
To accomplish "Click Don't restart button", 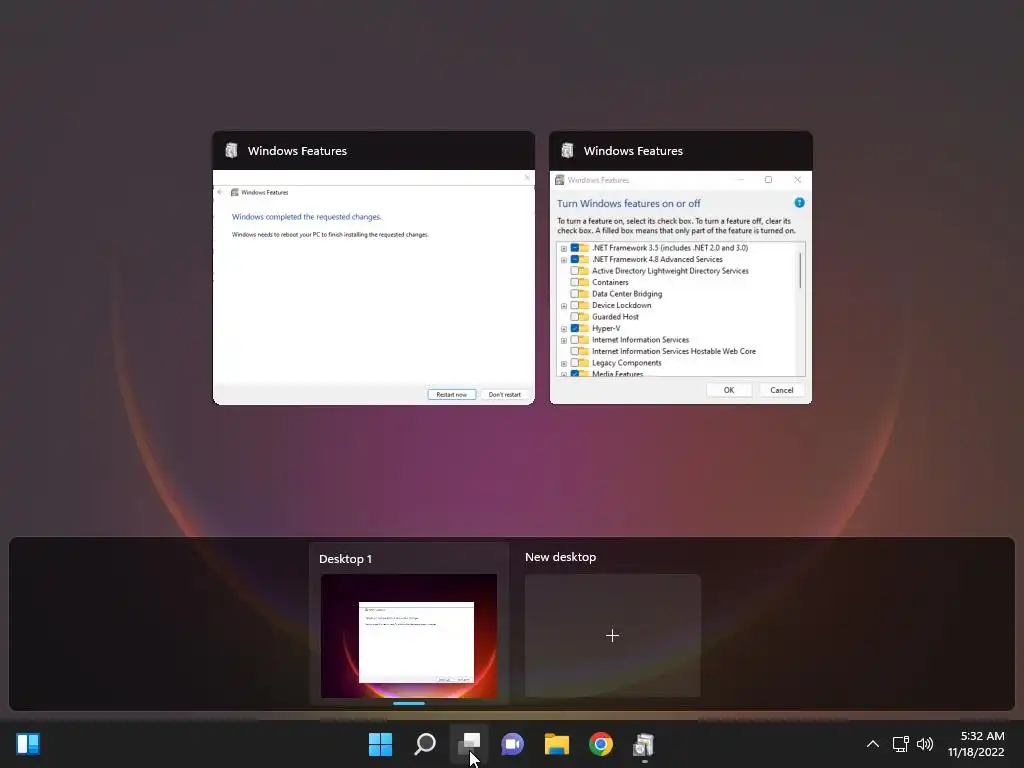I will click(x=504, y=394).
